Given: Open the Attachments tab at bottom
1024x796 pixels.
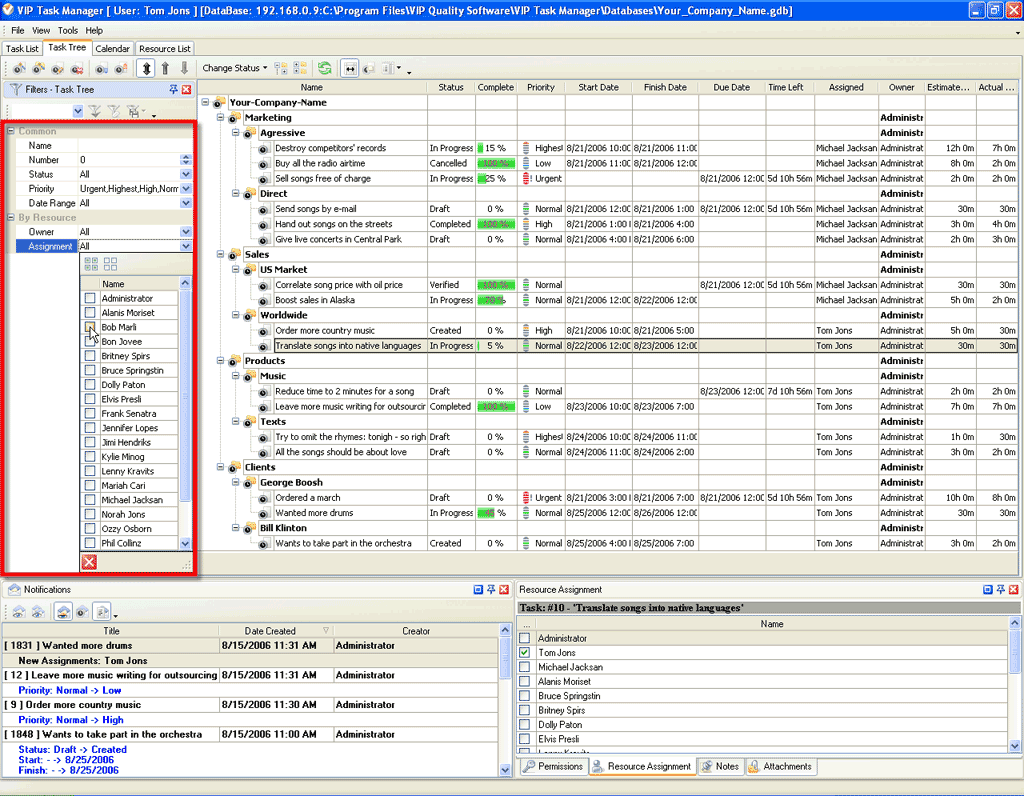Looking at the screenshot, I should tap(781, 767).
